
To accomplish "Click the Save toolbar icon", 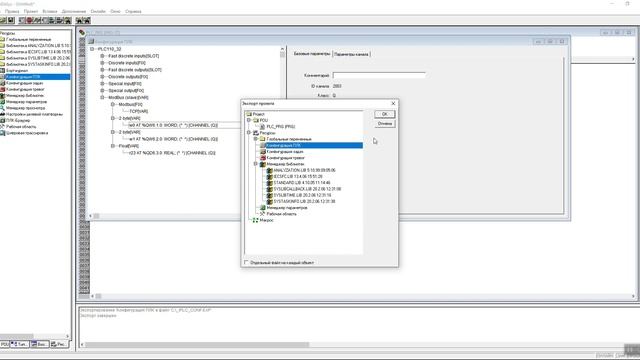I will point(11,20).
